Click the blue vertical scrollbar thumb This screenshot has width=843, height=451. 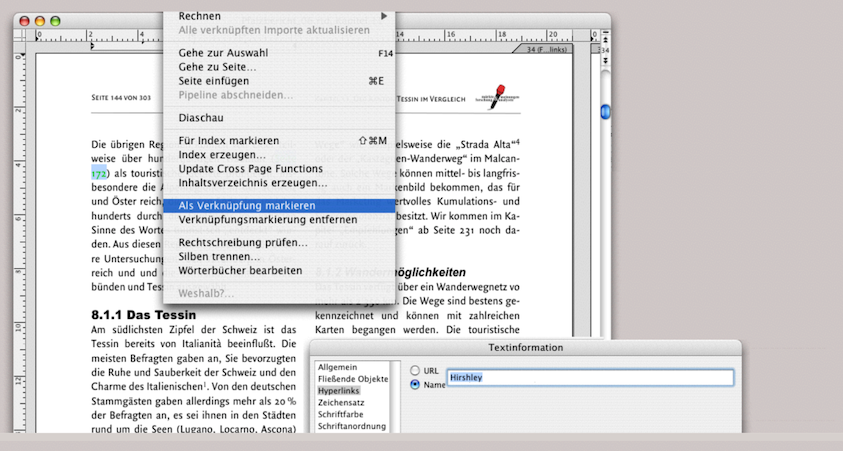tap(604, 112)
